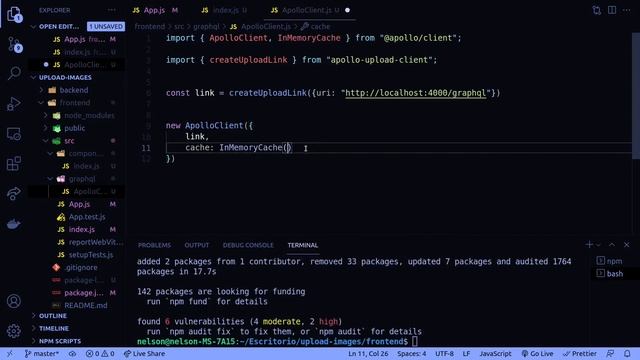Open the Output panel tab
The width and height of the screenshot is (640, 360).
(x=196, y=245)
